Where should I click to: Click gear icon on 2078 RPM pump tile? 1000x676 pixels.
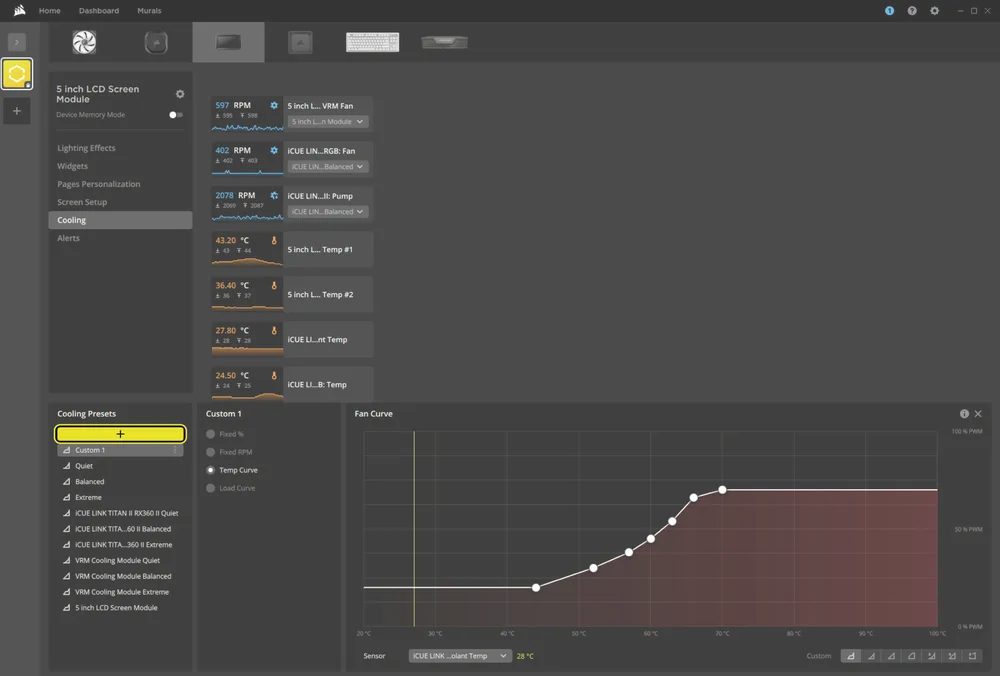tap(274, 195)
